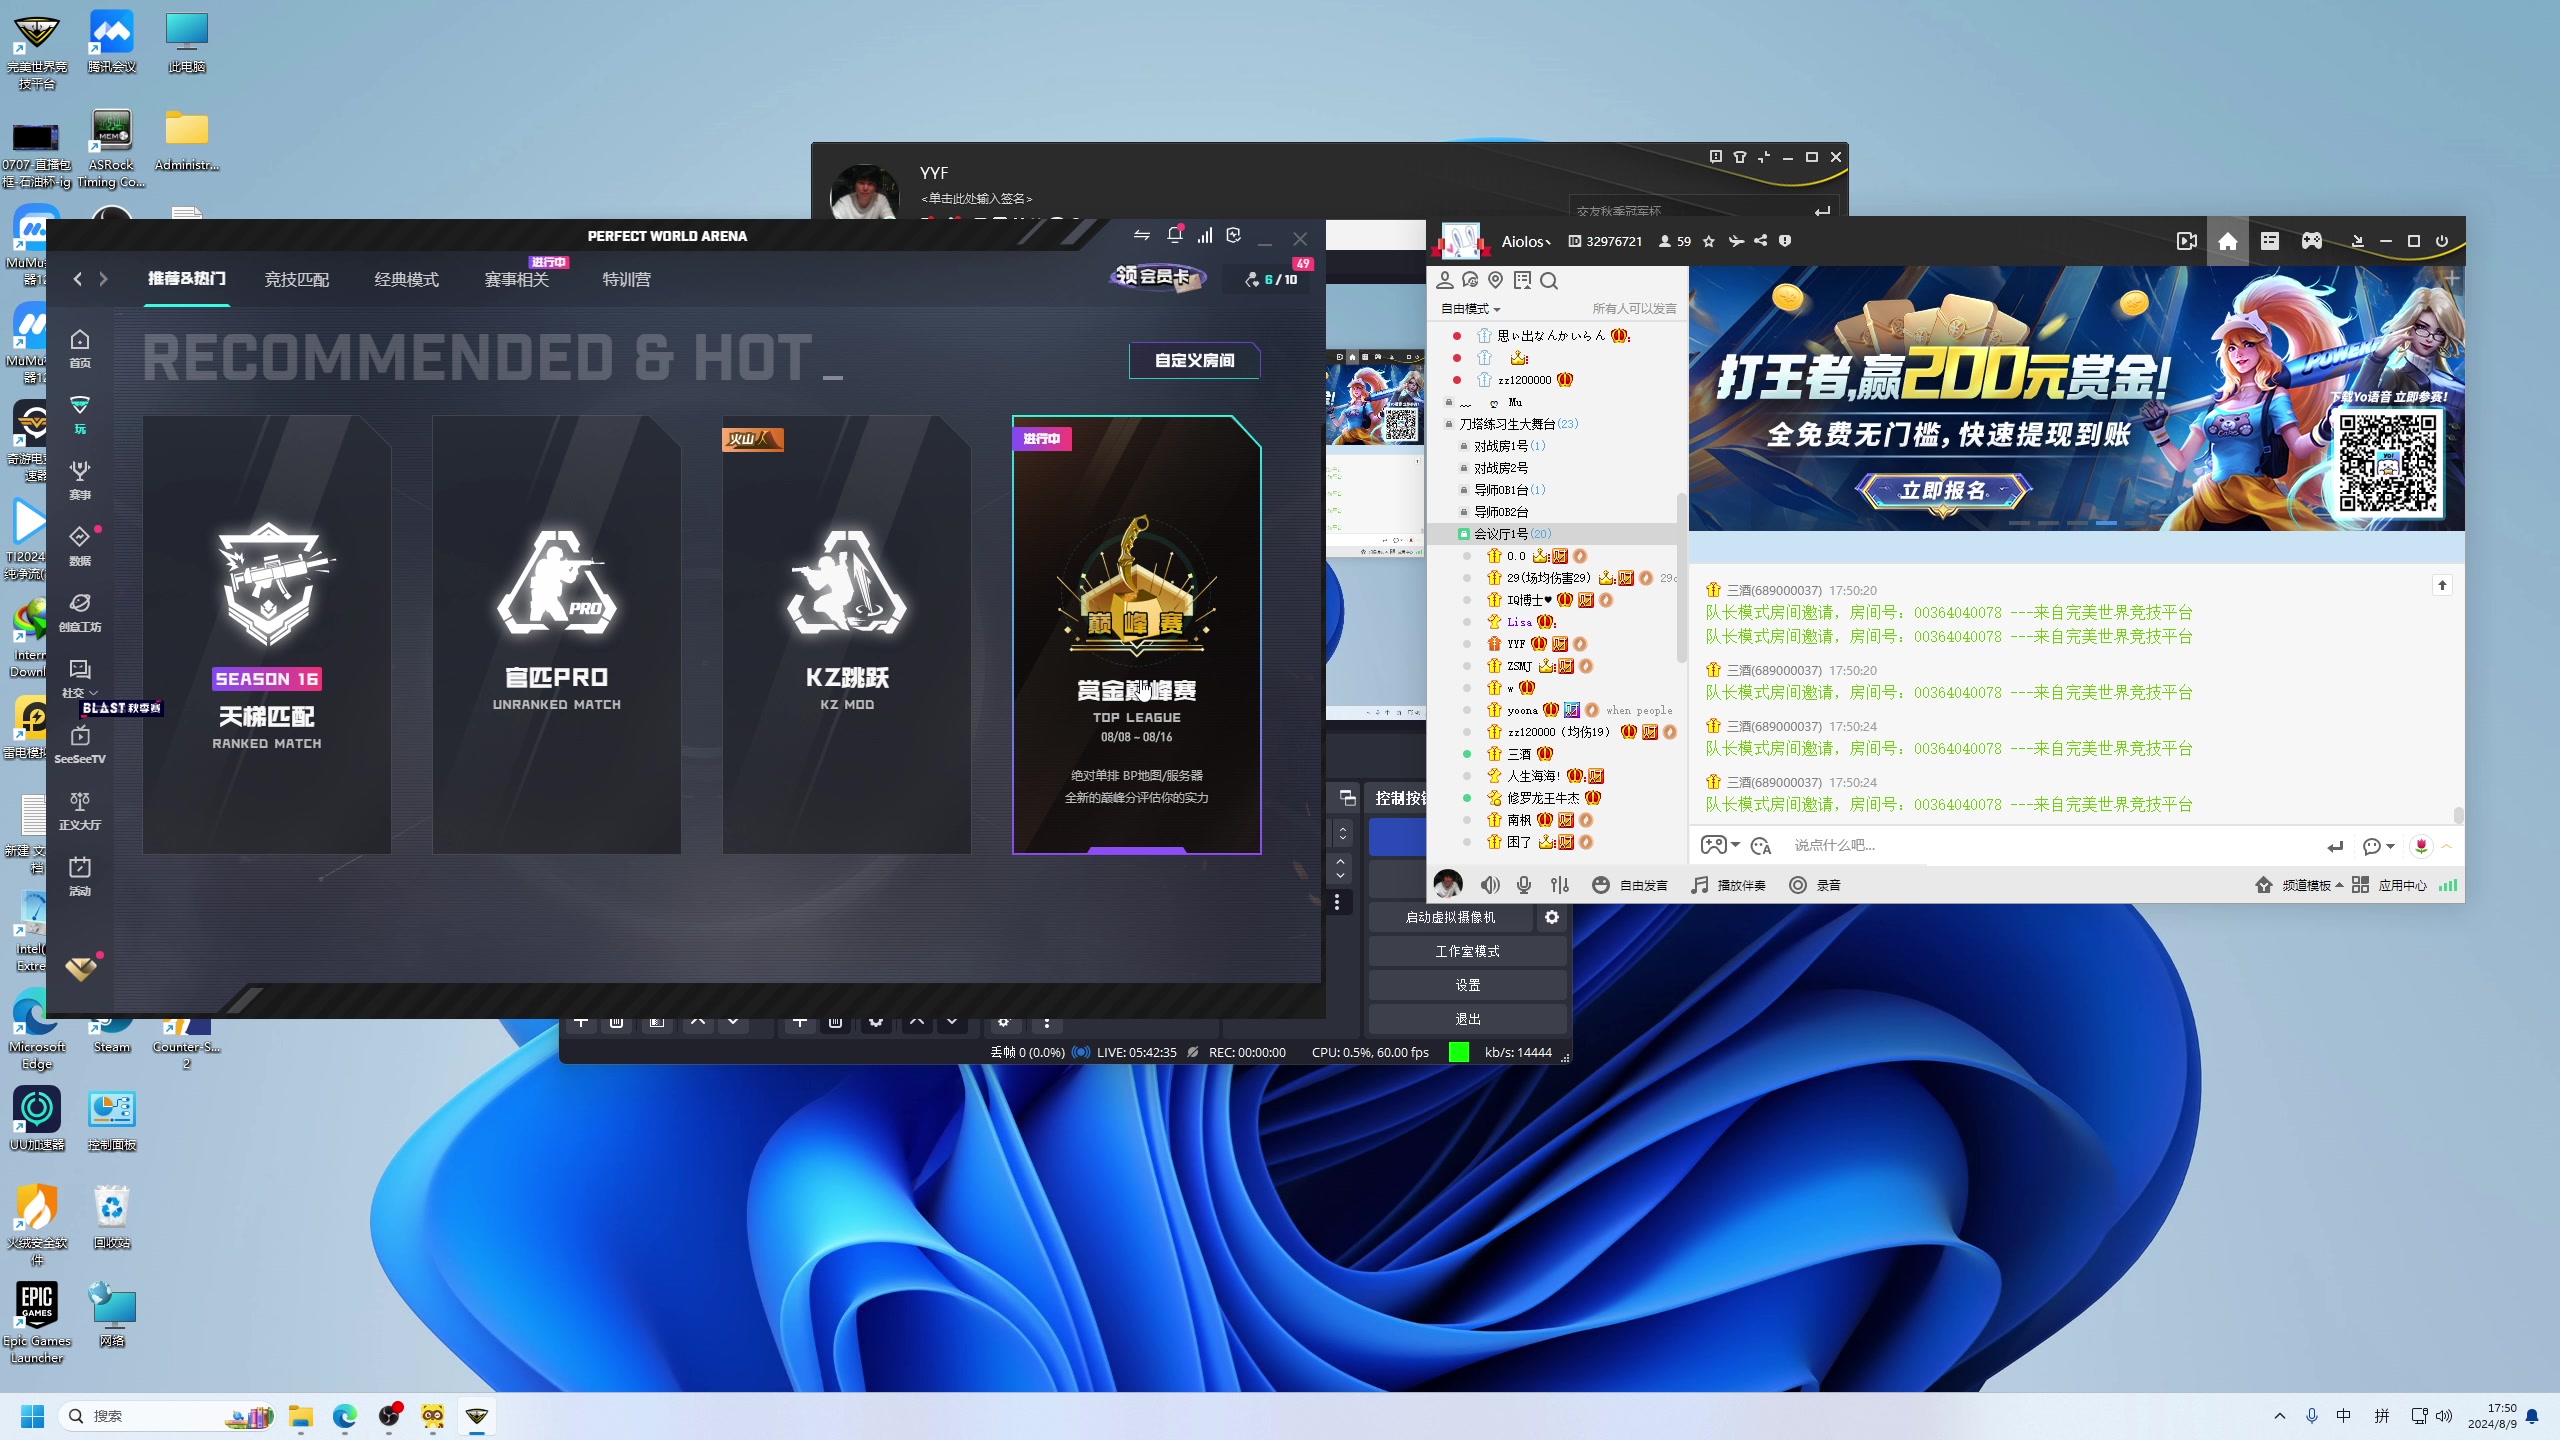The image size is (2560, 1440).
Task: Open SeeSeeTV in arena sidebar
Action: pos(80,744)
